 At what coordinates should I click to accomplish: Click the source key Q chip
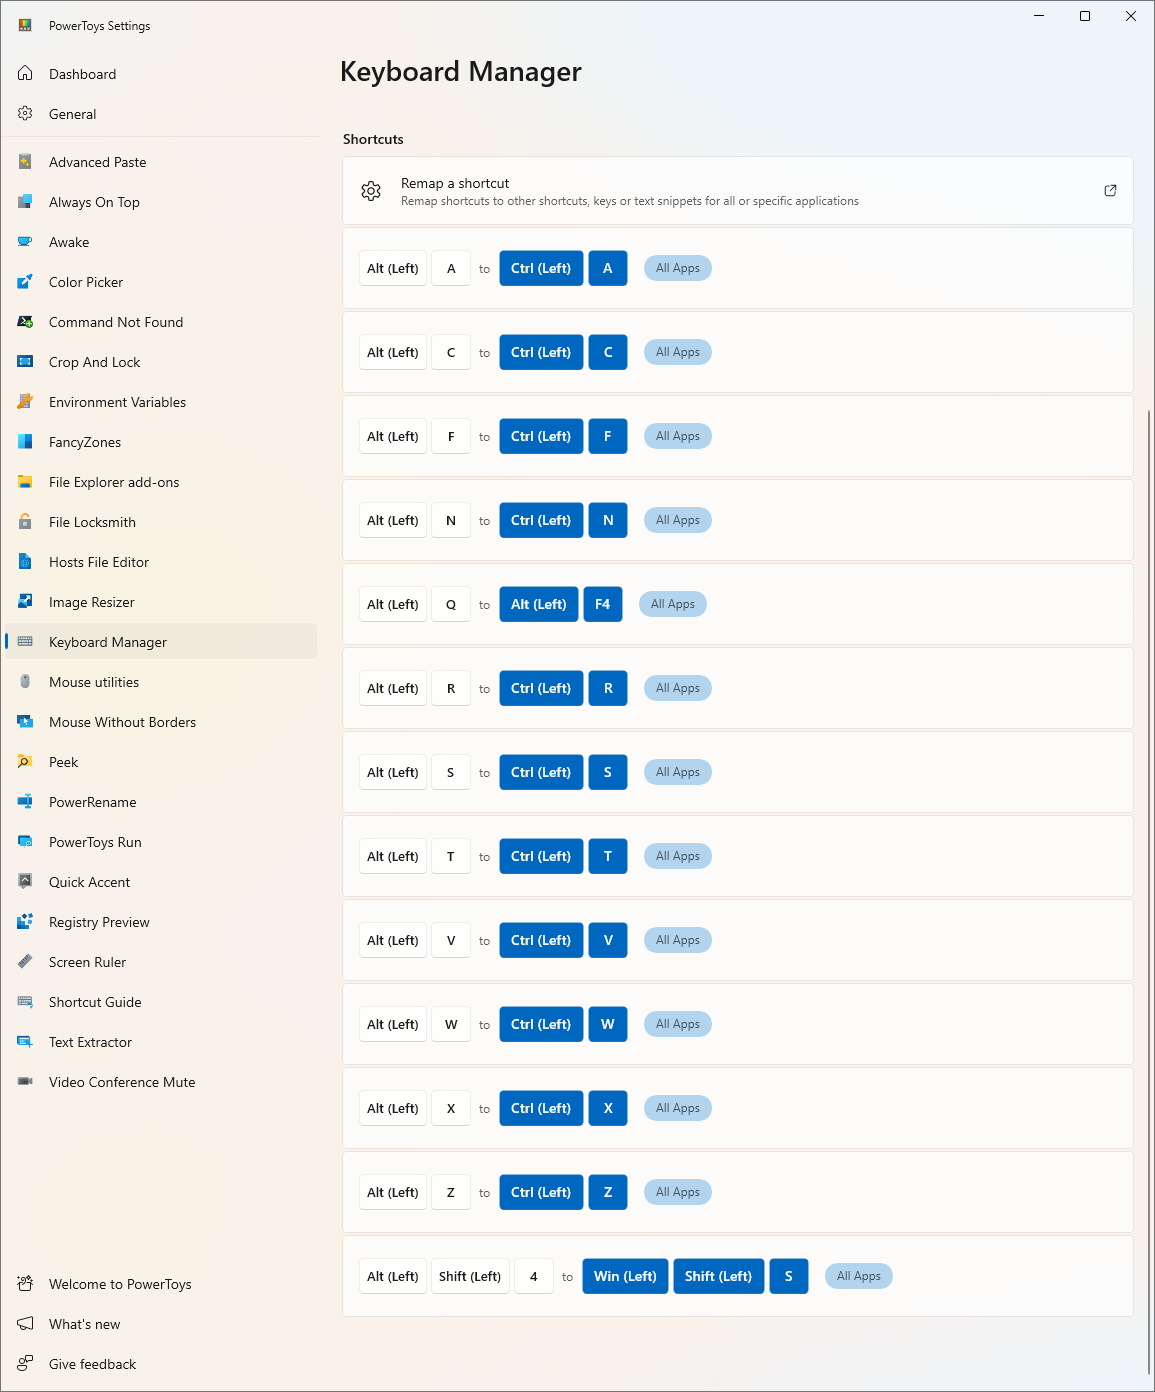451,604
